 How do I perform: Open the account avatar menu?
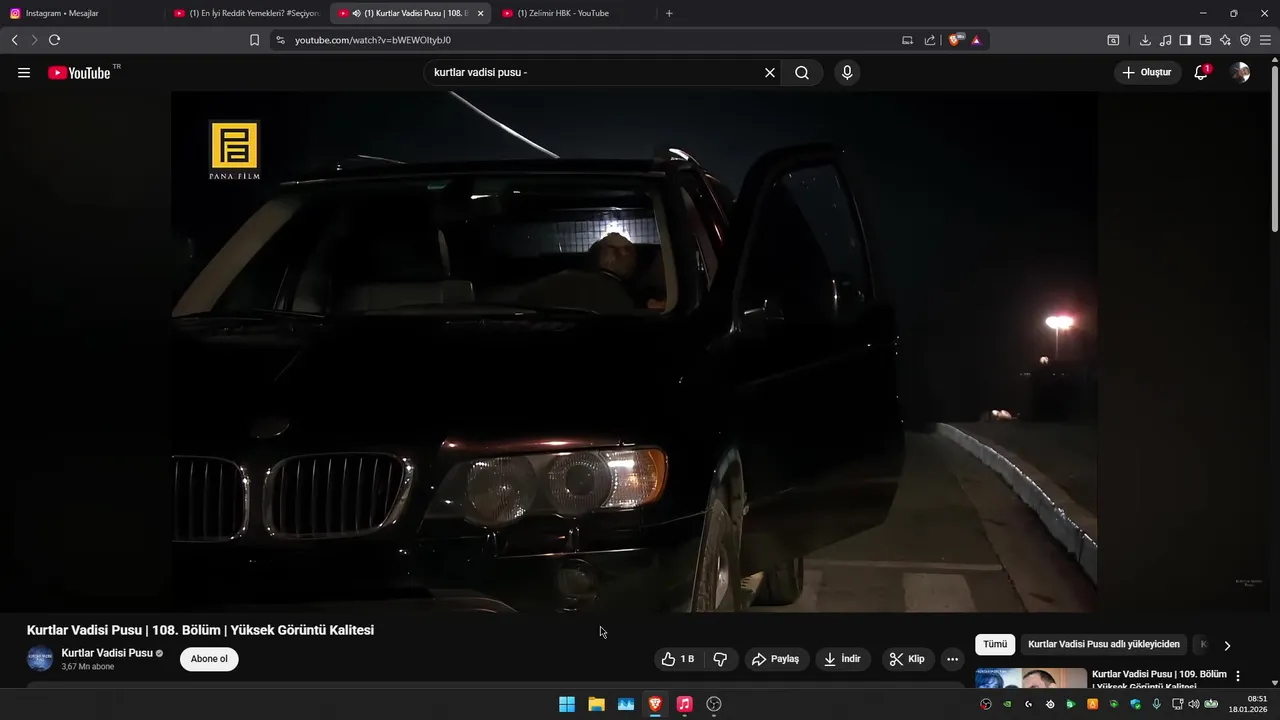click(1240, 73)
